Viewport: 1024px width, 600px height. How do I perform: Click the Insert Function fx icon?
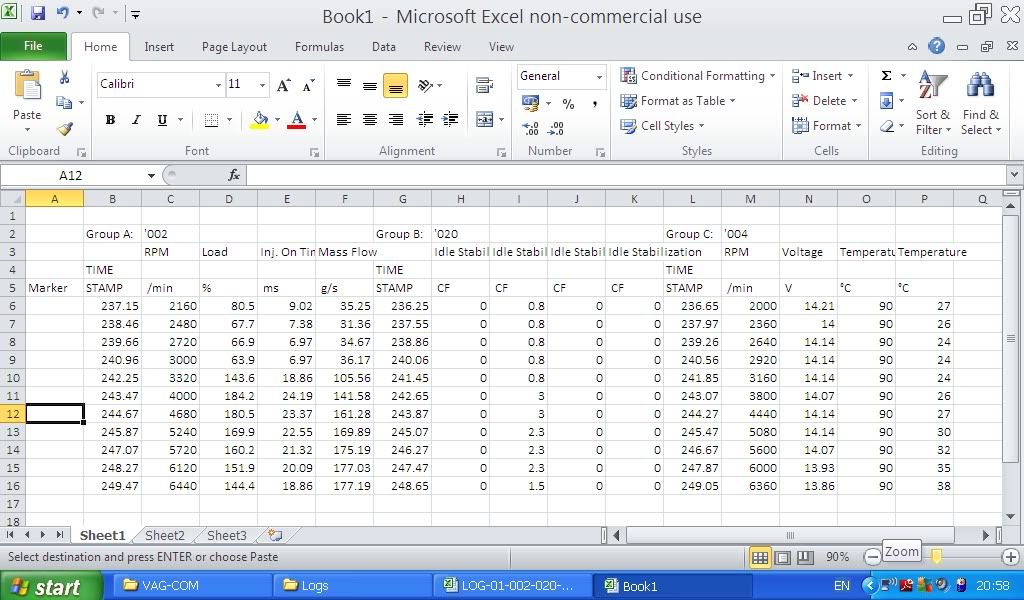click(x=234, y=175)
